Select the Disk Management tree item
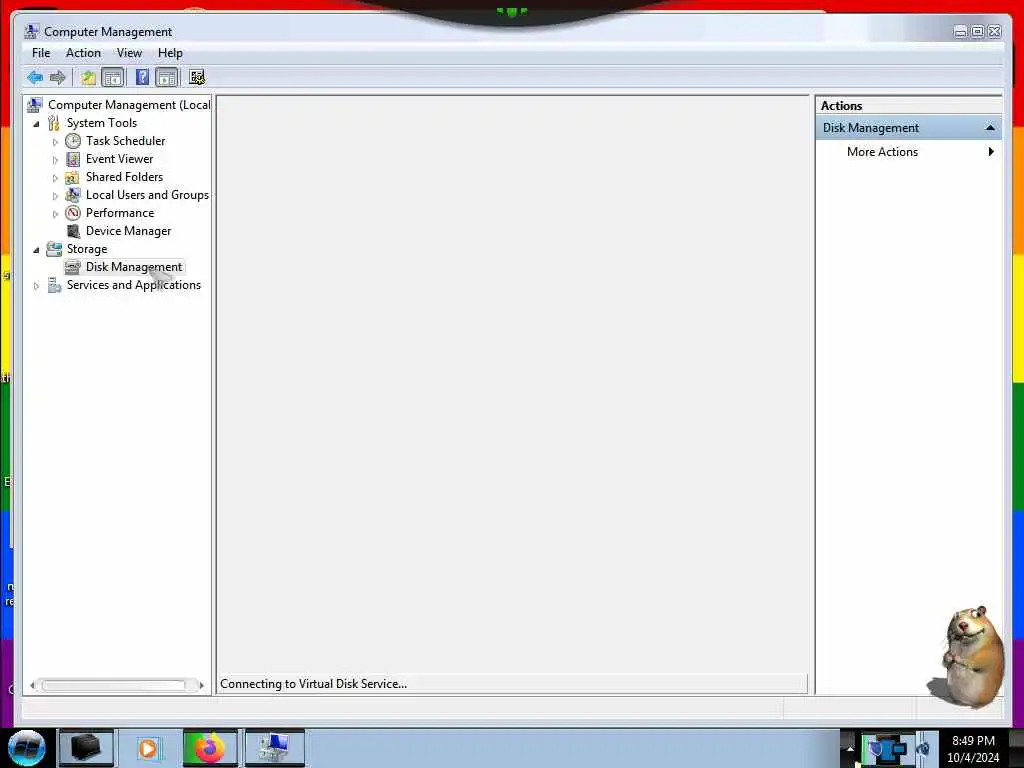Viewport: 1024px width, 768px height. pos(134,267)
